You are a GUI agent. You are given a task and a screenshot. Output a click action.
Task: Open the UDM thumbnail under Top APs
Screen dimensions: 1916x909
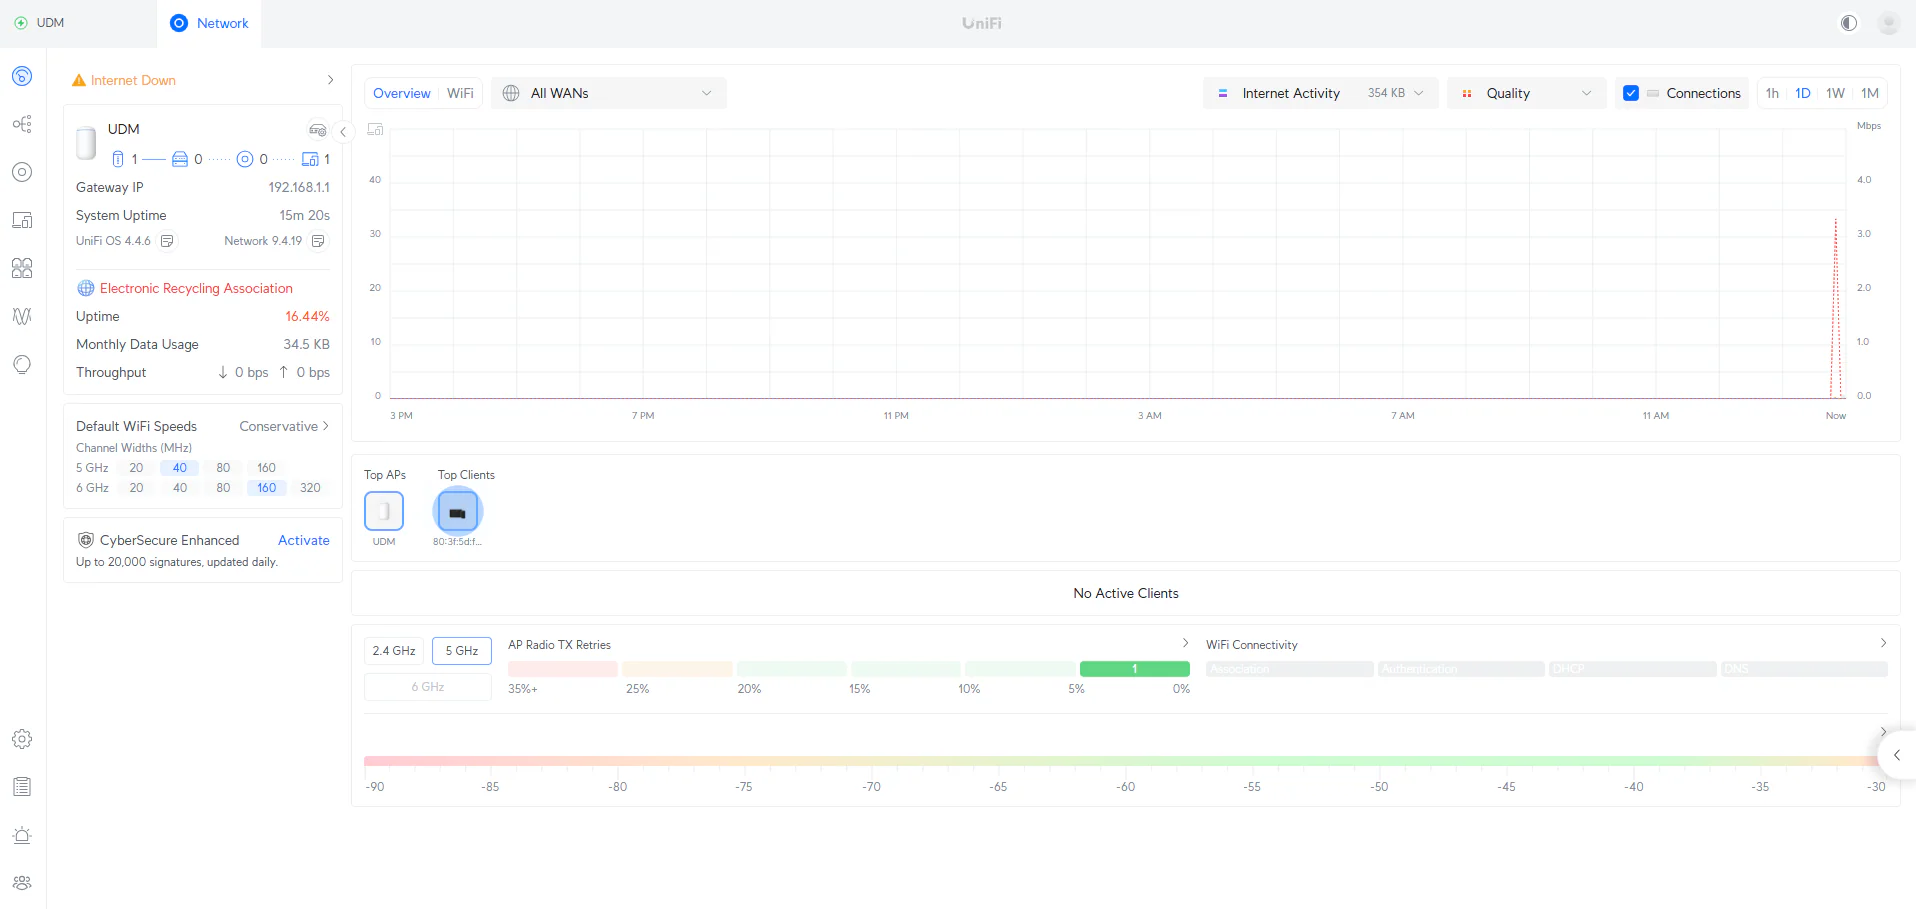pos(384,511)
